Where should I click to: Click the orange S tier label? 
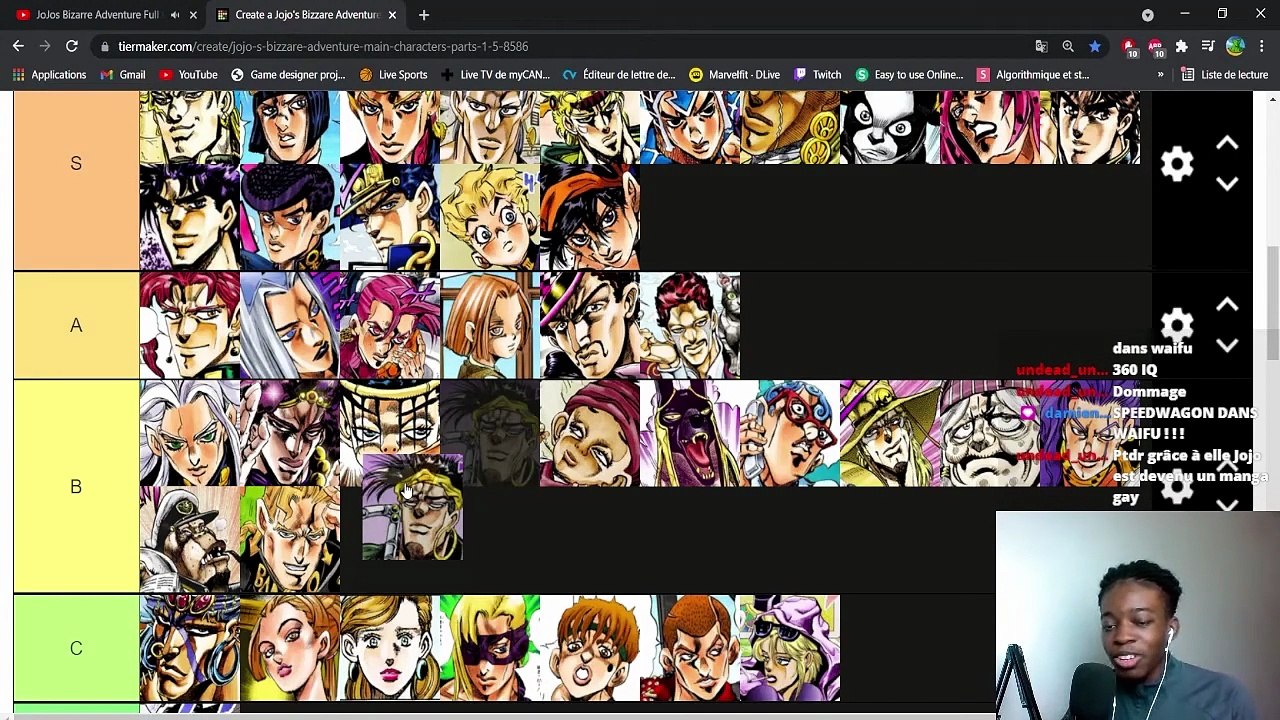[76, 164]
